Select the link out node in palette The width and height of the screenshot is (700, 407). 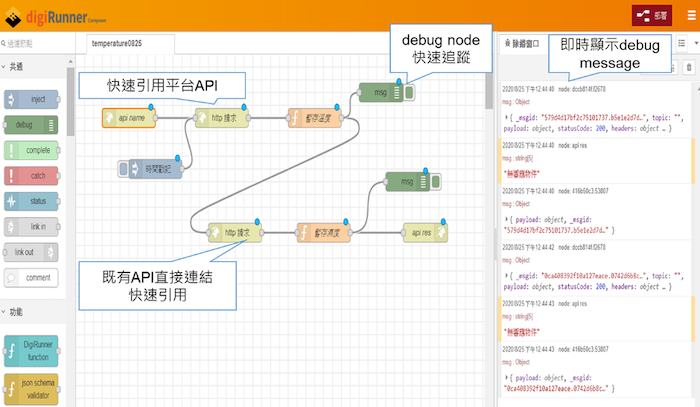[x=31, y=252]
